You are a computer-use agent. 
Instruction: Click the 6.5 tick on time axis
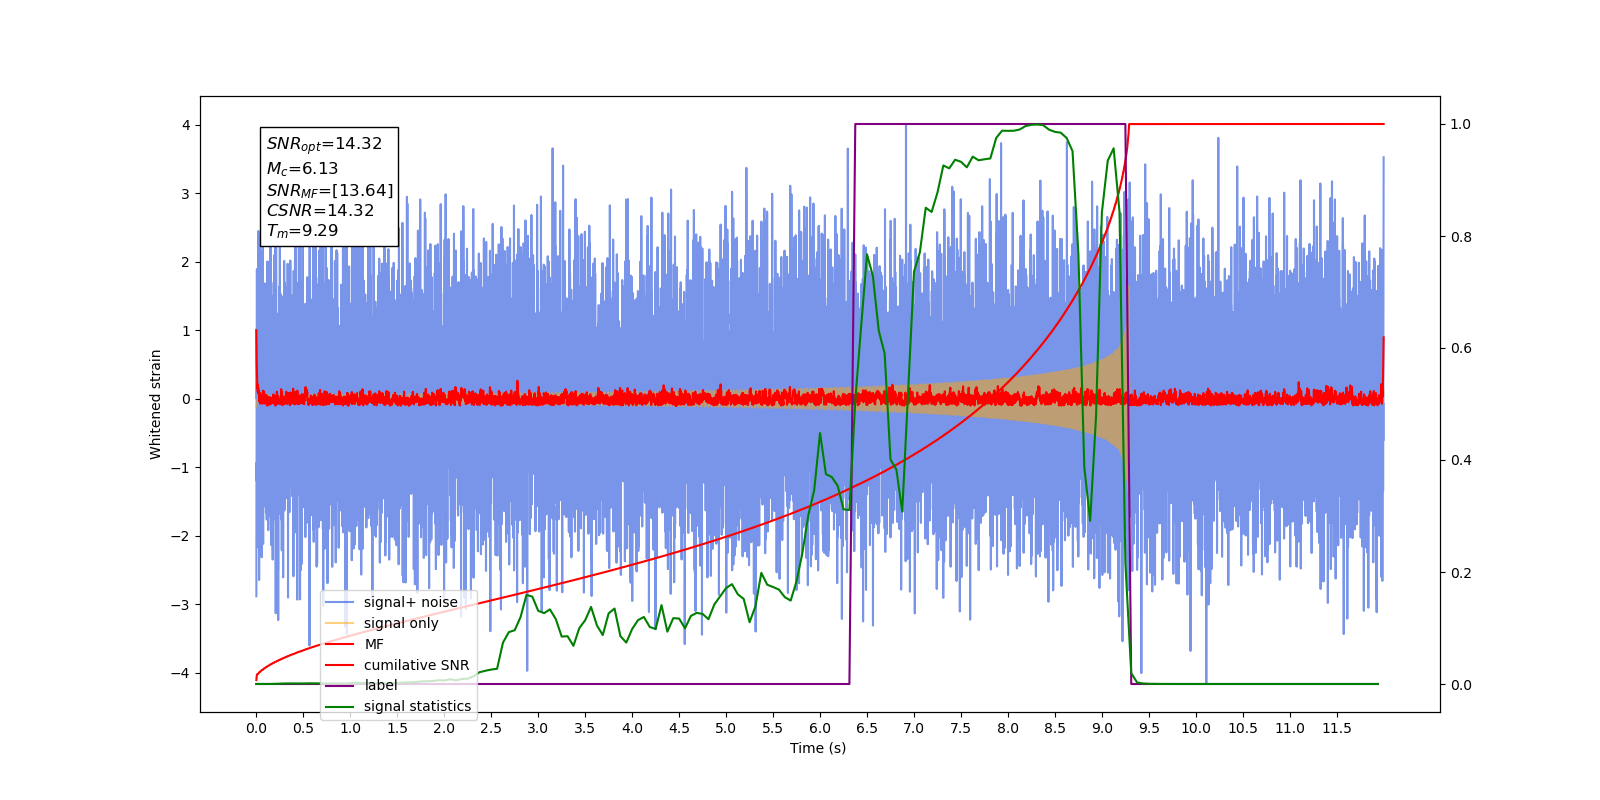[x=867, y=728]
